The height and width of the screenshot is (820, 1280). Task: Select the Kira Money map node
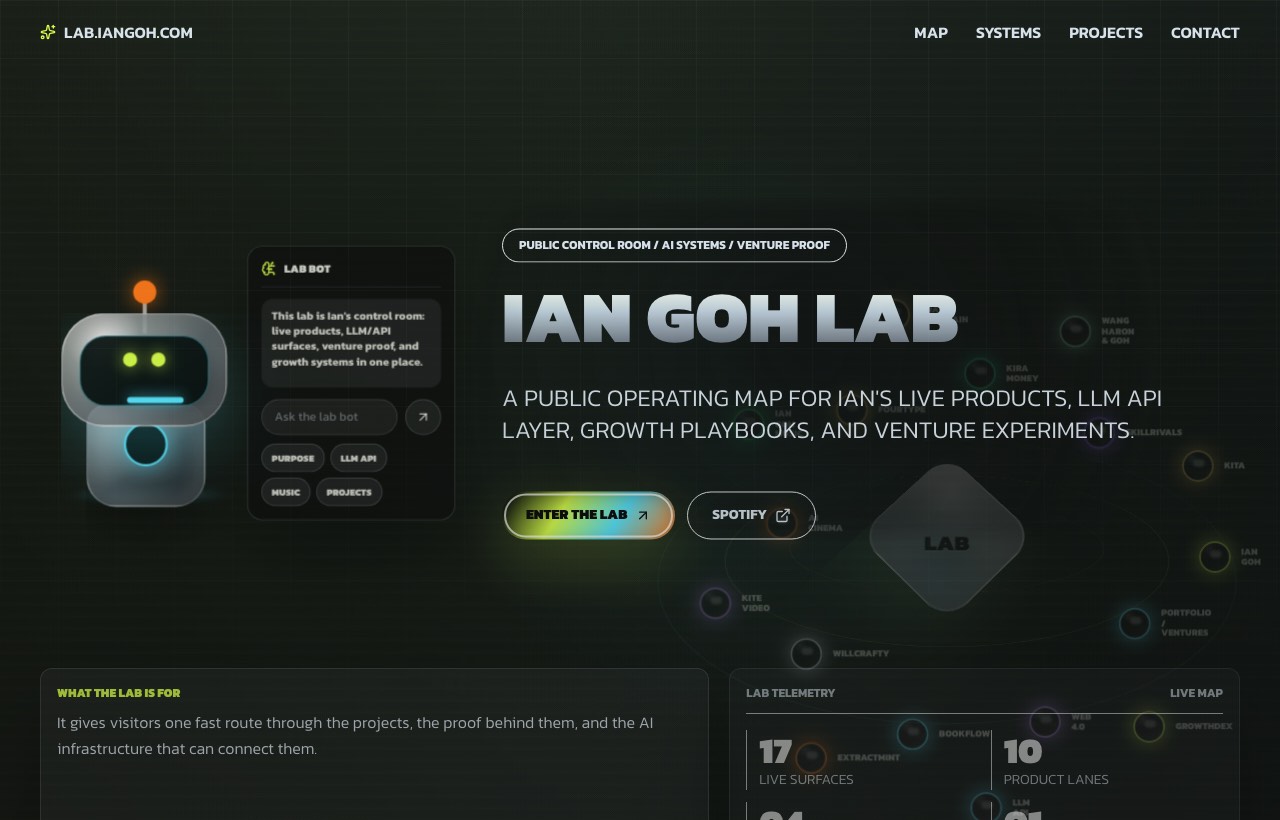tap(981, 373)
